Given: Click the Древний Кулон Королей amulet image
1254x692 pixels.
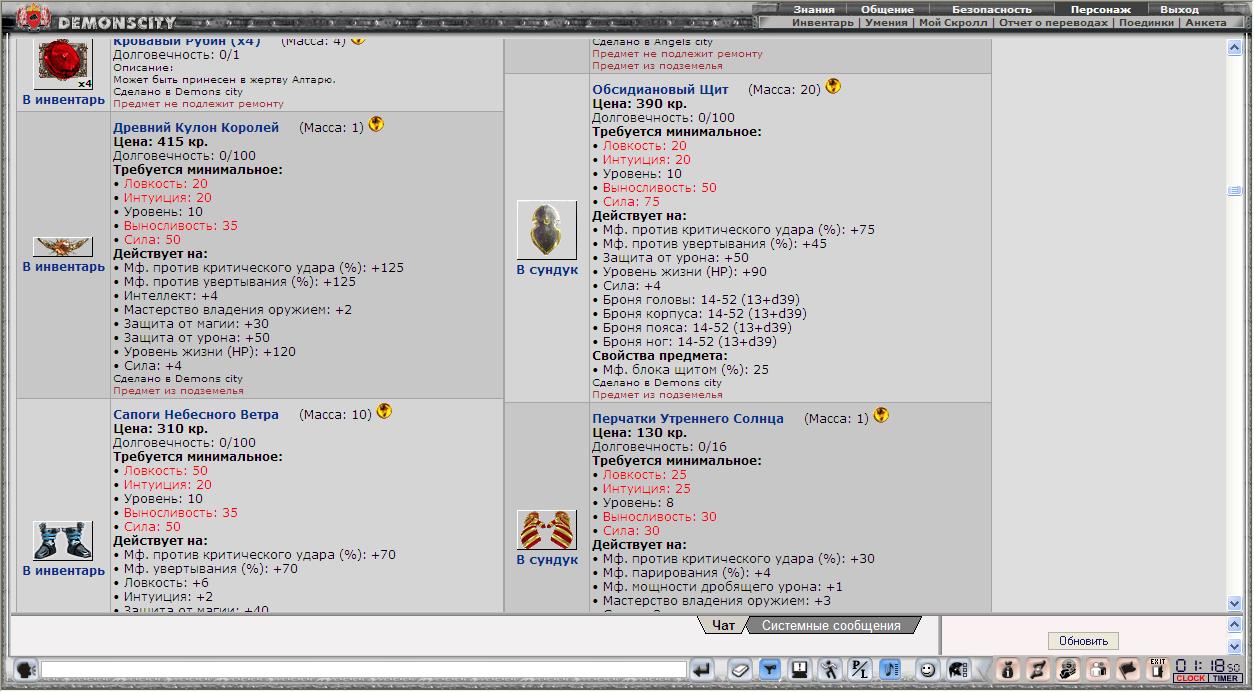Looking at the screenshot, I should [x=63, y=247].
